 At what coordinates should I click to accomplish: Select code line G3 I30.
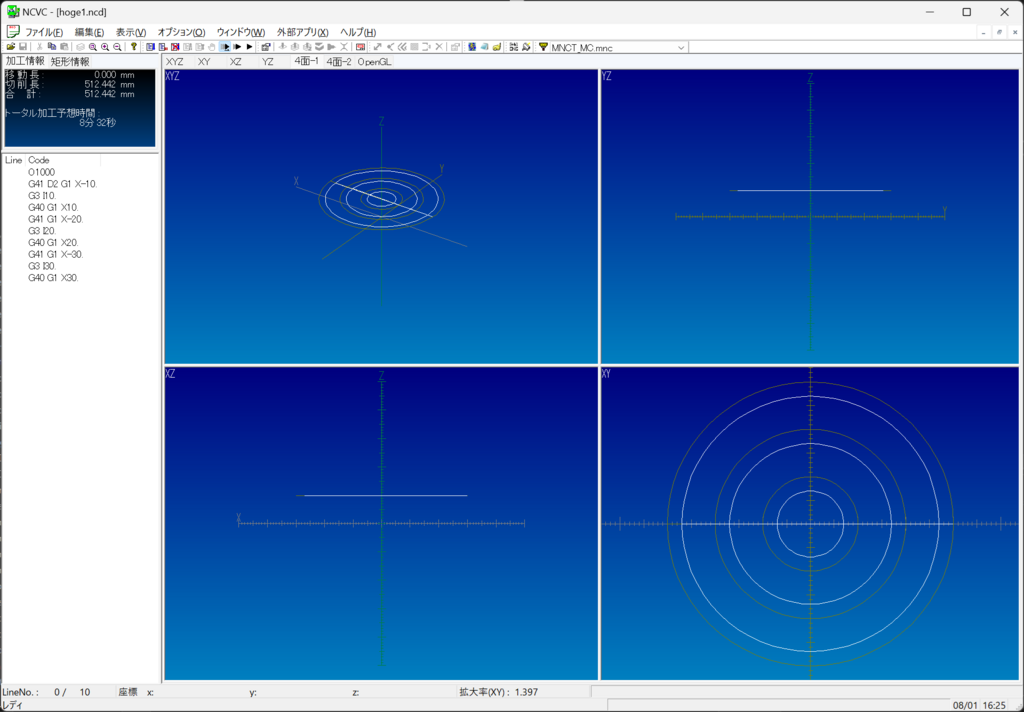tap(42, 267)
